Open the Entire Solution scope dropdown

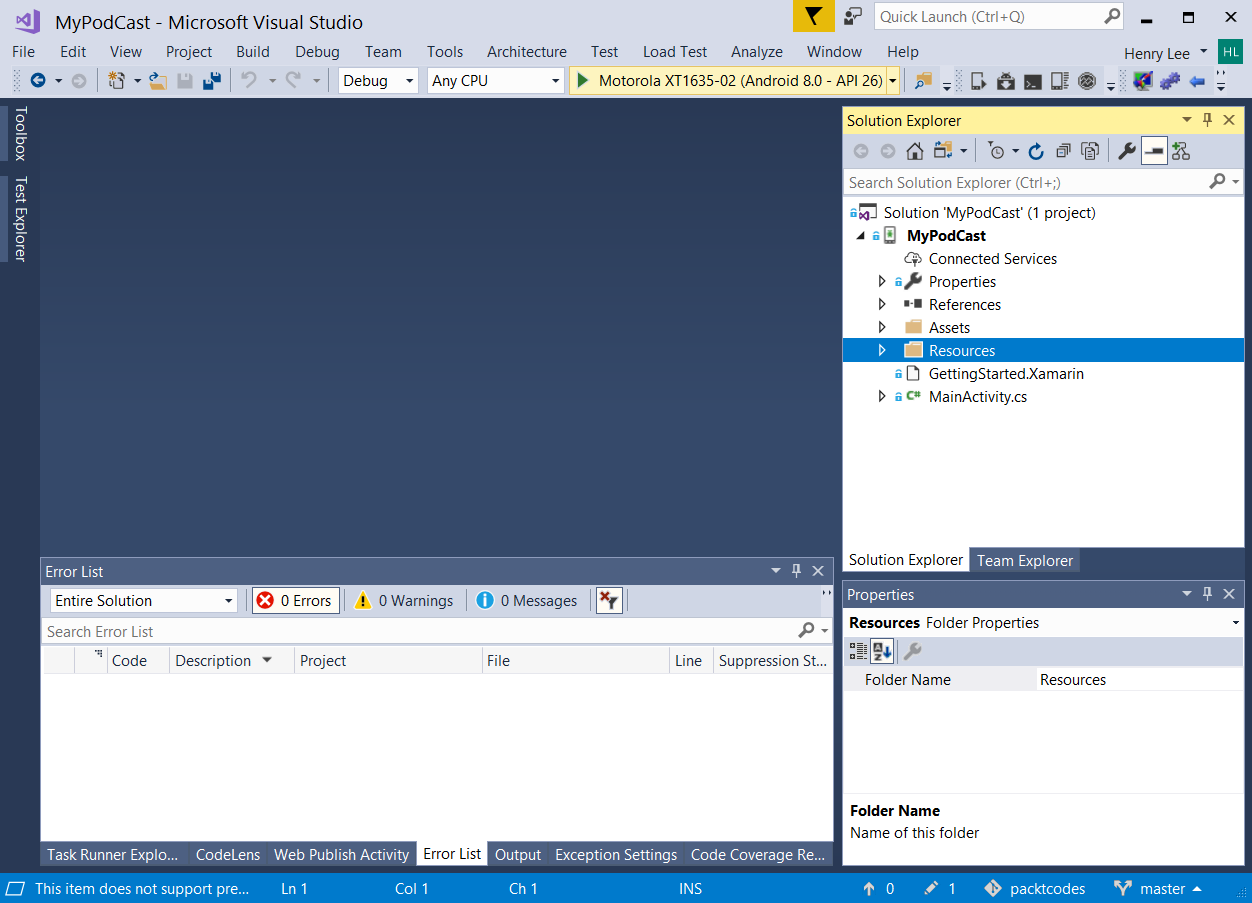pyautogui.click(x=144, y=601)
